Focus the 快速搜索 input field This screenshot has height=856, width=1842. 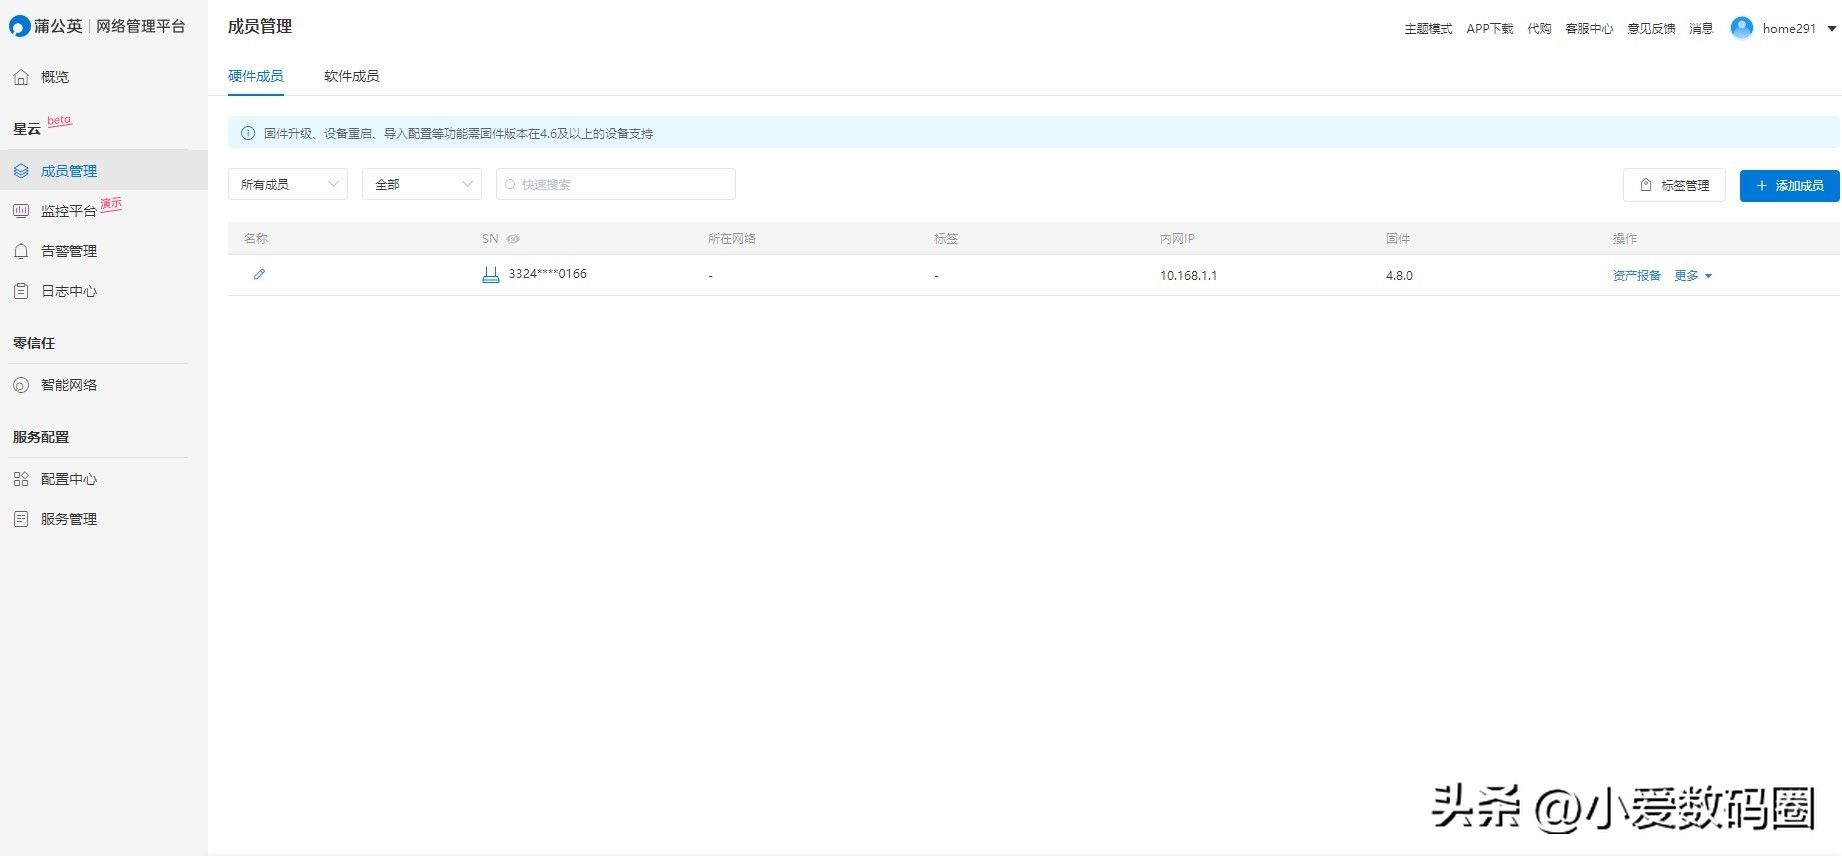point(616,184)
